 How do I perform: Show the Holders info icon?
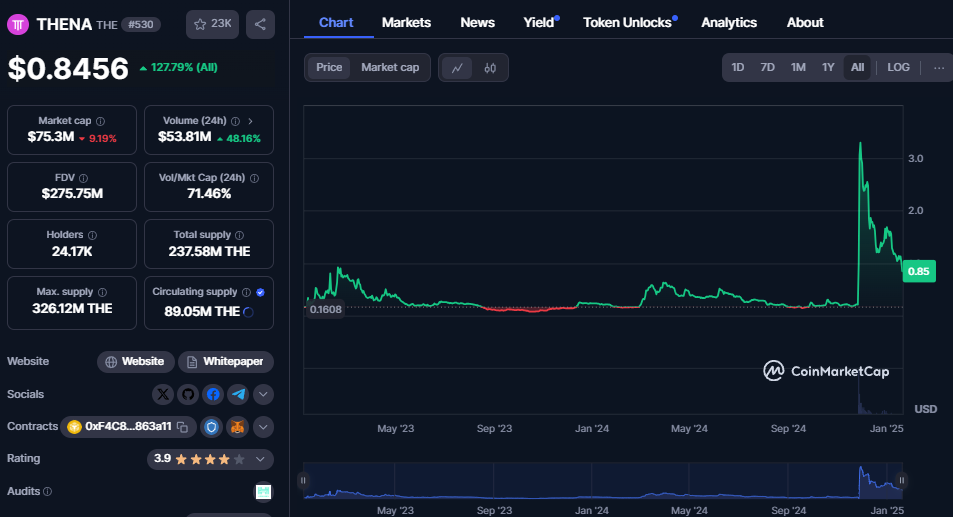(x=92, y=235)
